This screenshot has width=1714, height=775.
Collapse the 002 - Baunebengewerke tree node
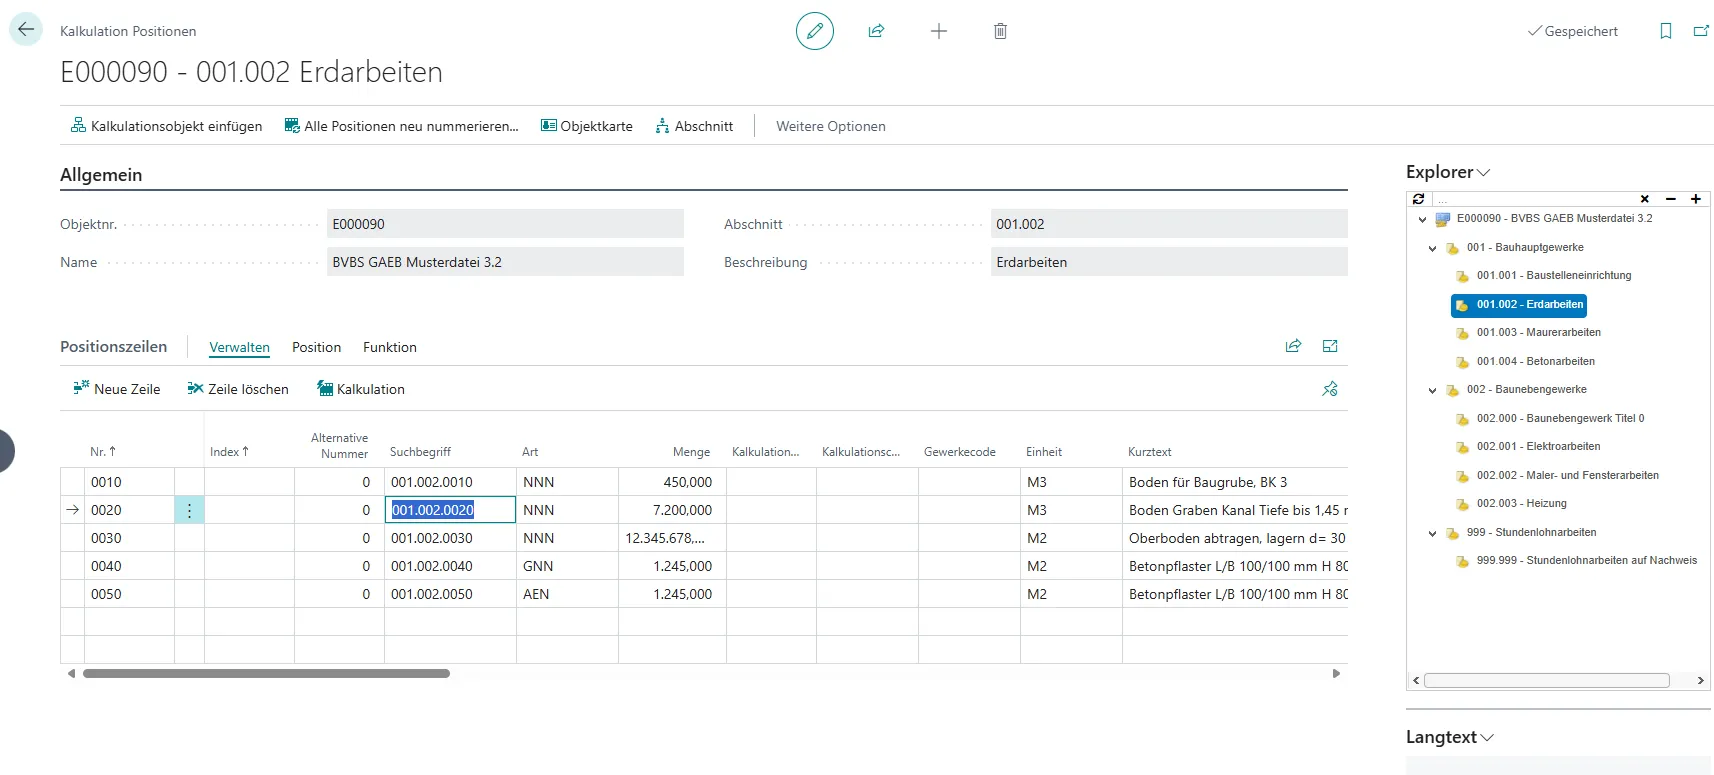click(x=1432, y=390)
